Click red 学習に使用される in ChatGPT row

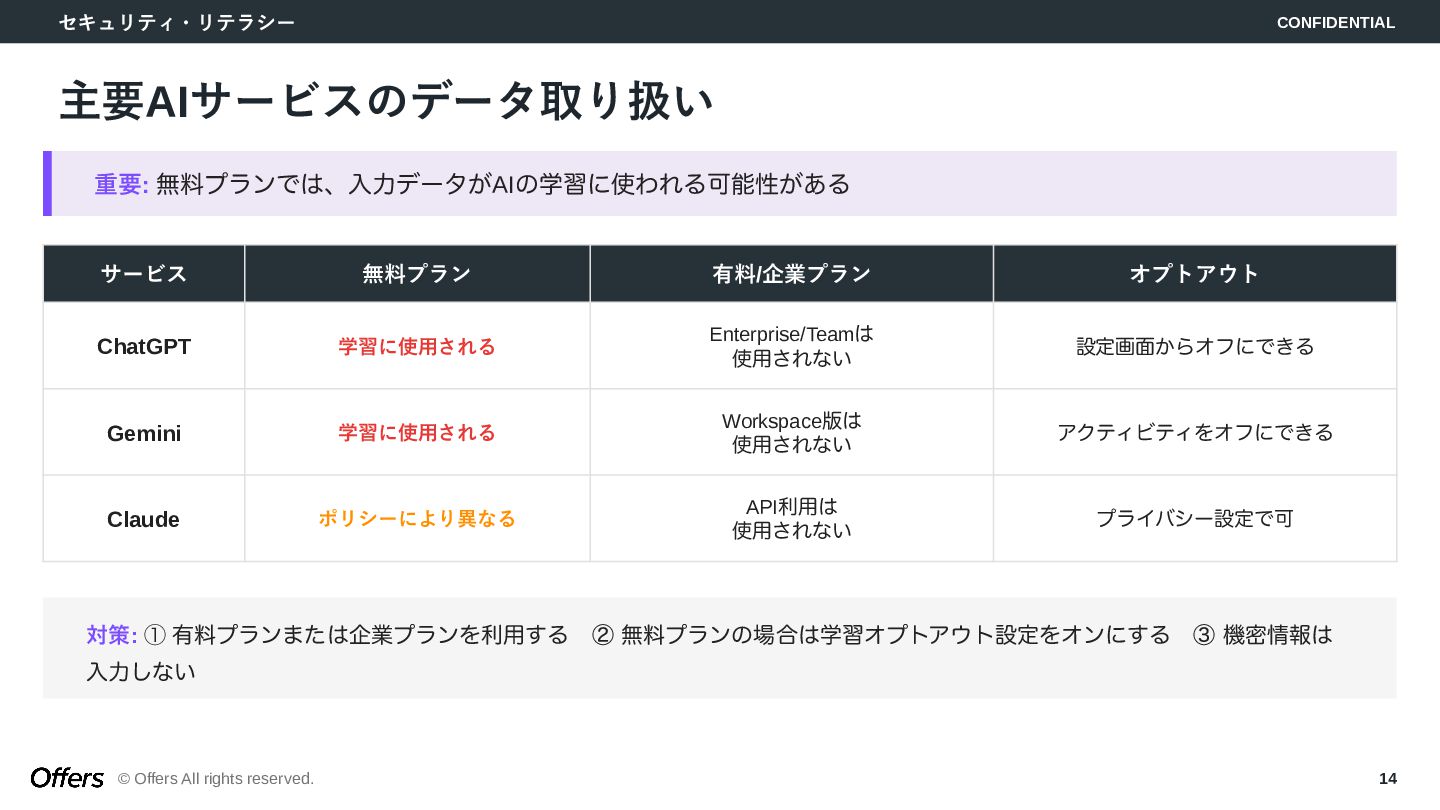coord(417,347)
